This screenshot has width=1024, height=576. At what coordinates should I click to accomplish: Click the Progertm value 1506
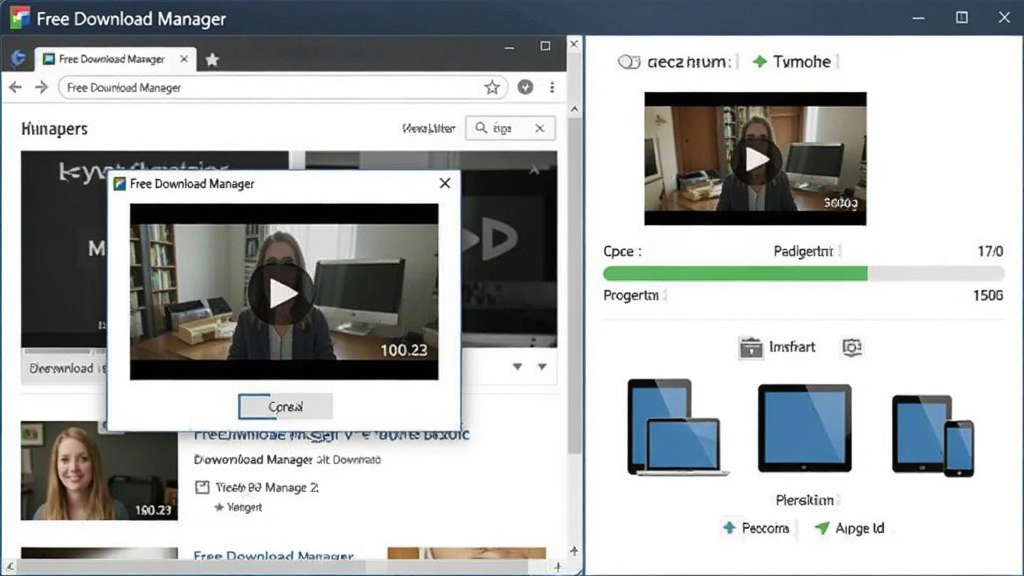[988, 295]
